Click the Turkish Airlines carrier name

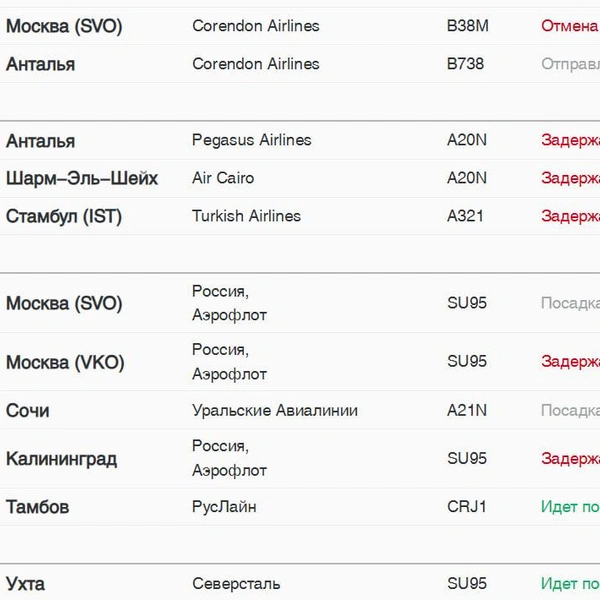coord(246,216)
